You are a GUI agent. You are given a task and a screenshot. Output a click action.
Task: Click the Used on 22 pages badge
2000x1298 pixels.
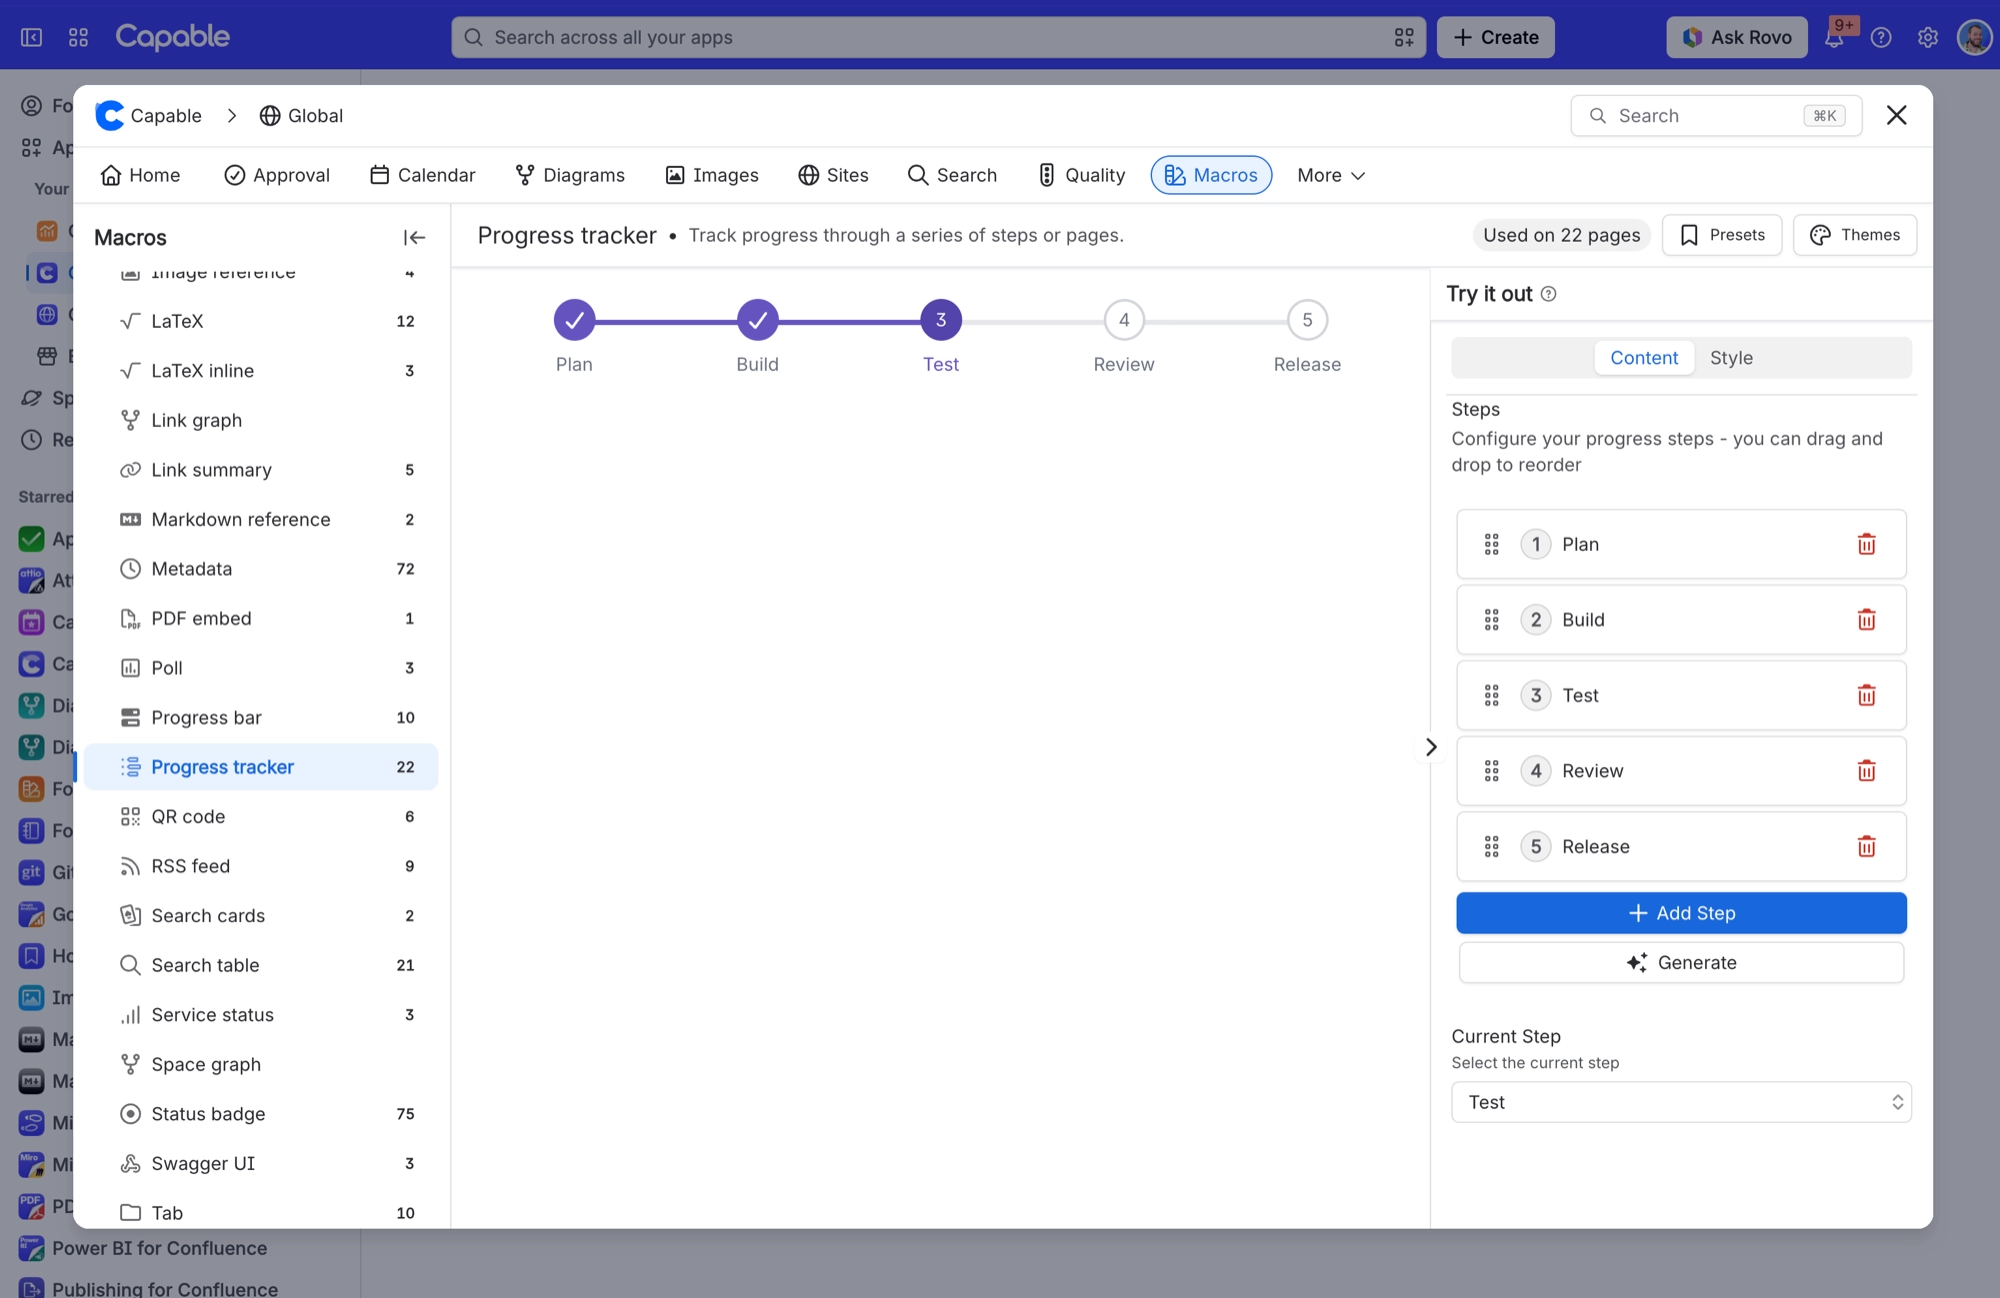pos(1561,235)
